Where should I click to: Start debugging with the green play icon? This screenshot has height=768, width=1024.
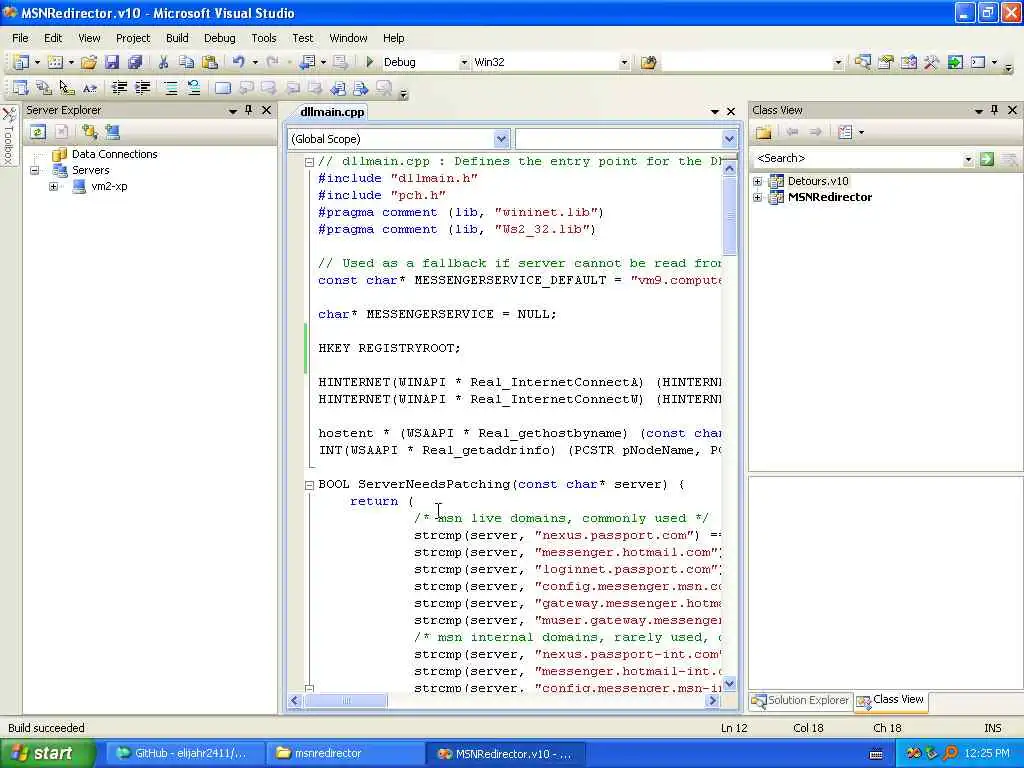[x=370, y=62]
